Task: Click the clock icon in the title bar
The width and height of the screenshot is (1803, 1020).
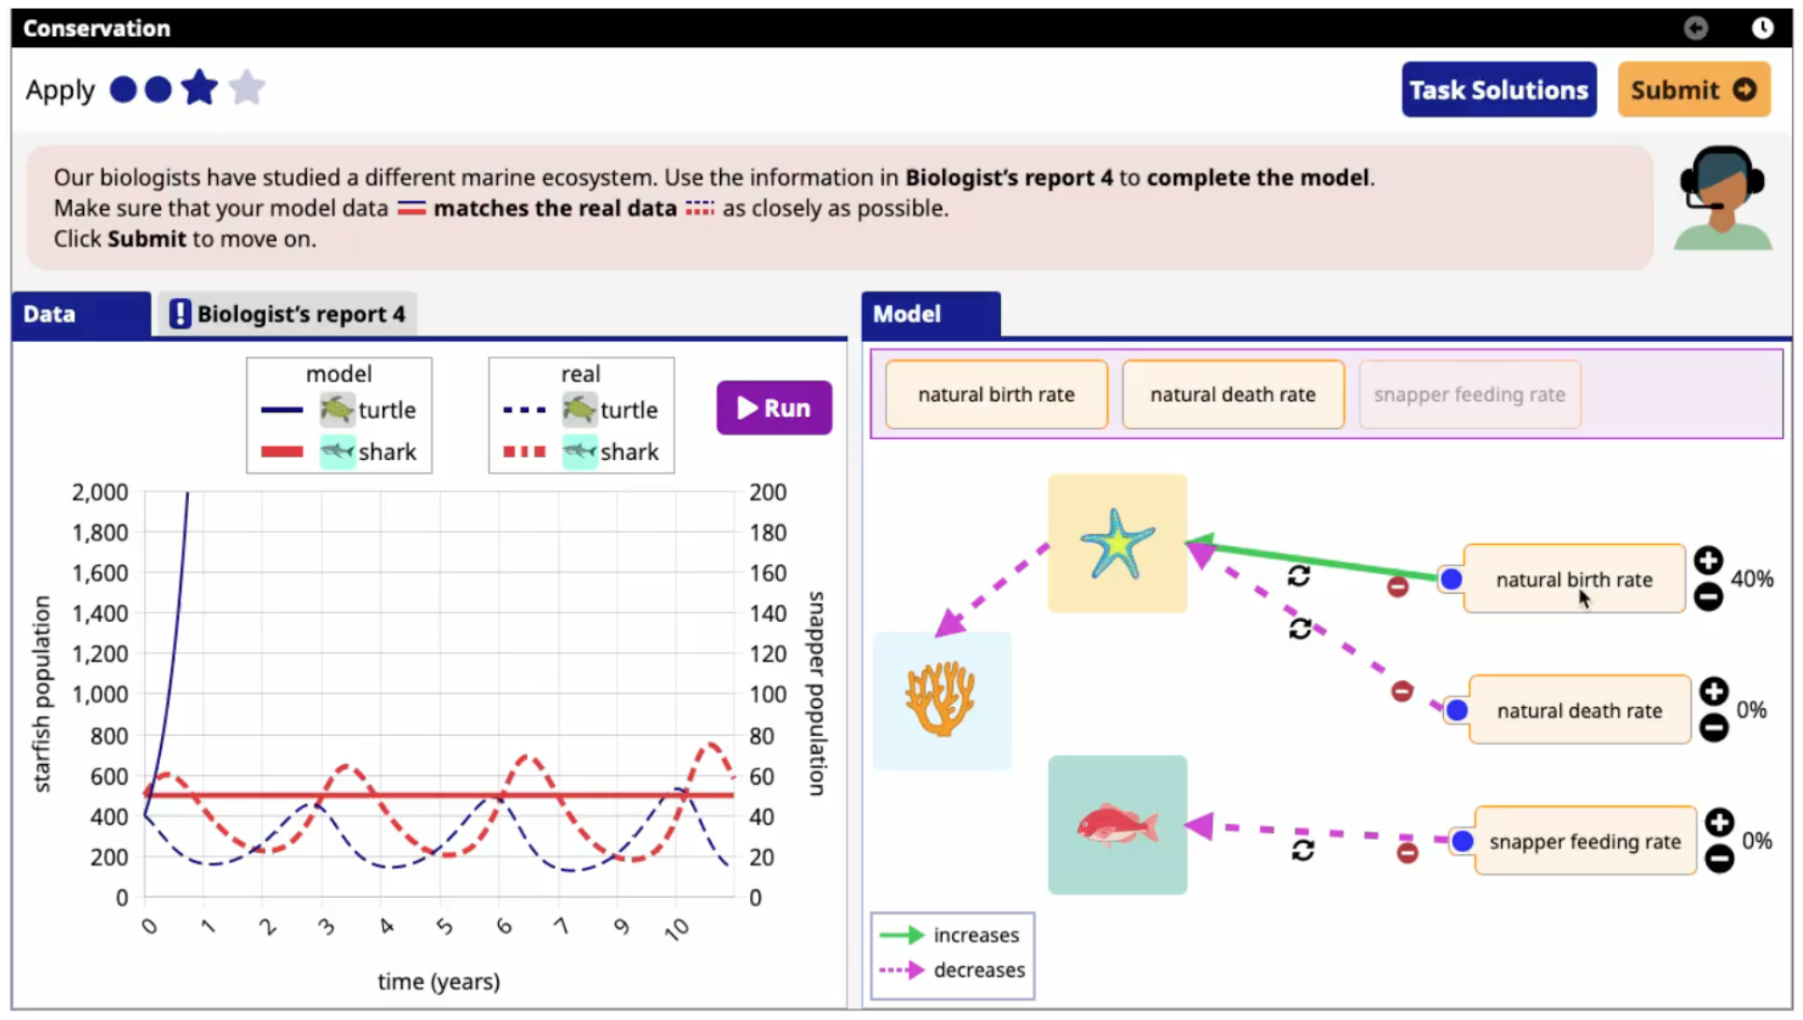Action: pos(1762,28)
